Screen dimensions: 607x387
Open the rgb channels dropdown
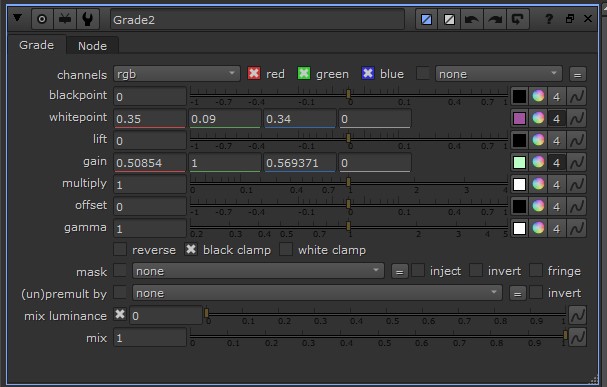(x=177, y=74)
